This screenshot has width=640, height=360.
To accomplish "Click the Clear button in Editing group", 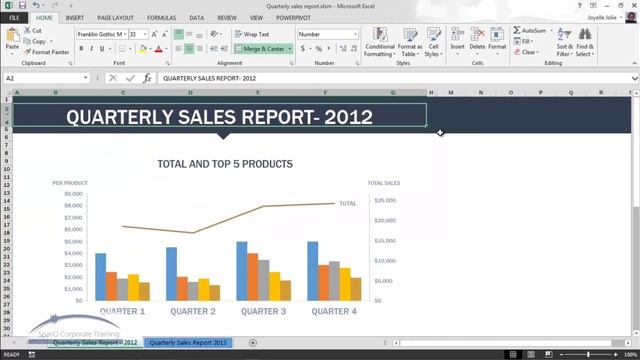I will 527,52.
